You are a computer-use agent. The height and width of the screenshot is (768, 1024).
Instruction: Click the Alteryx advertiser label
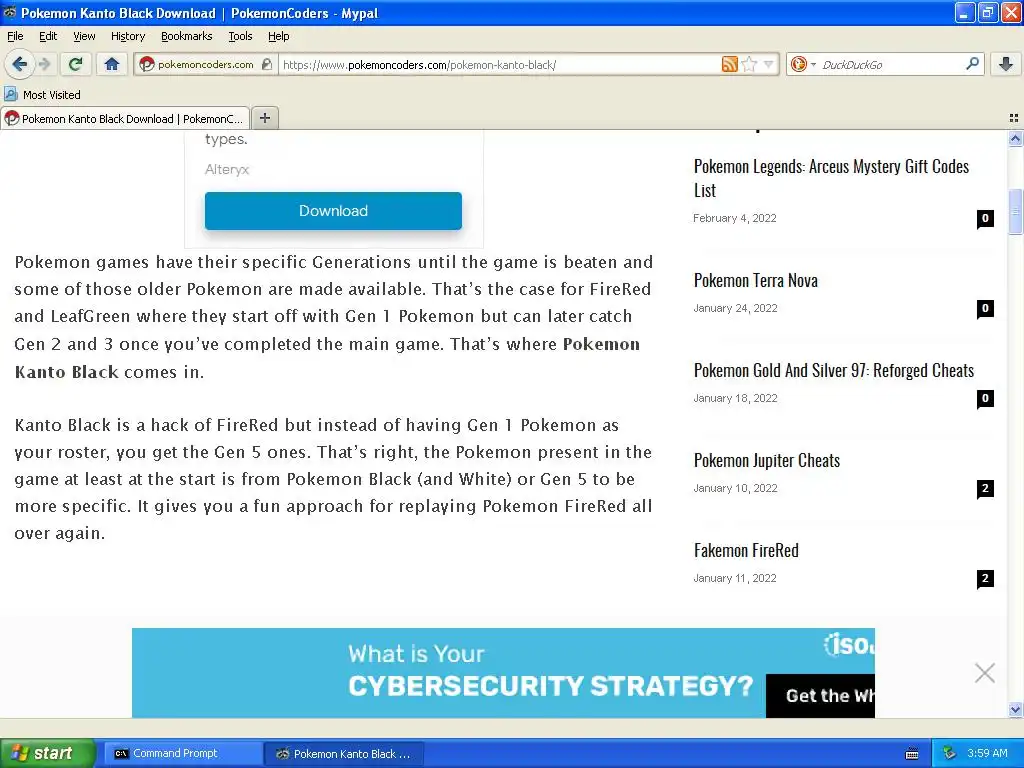click(227, 170)
